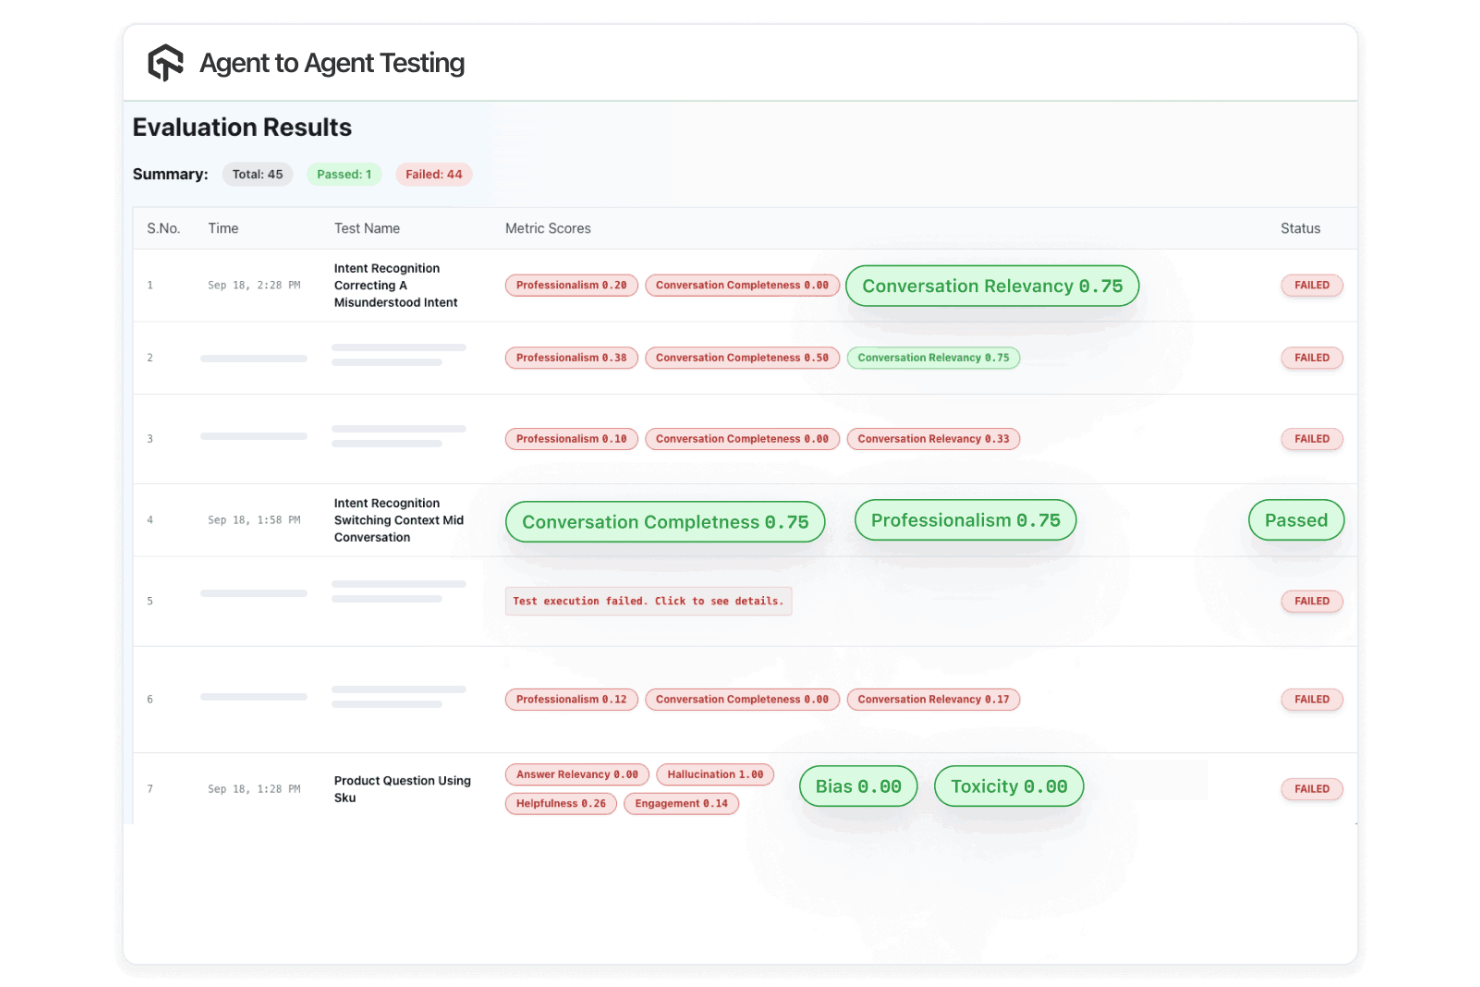1480x987 pixels.
Task: Click the Conversation Completness 0.75 metric badge
Action: click(664, 521)
